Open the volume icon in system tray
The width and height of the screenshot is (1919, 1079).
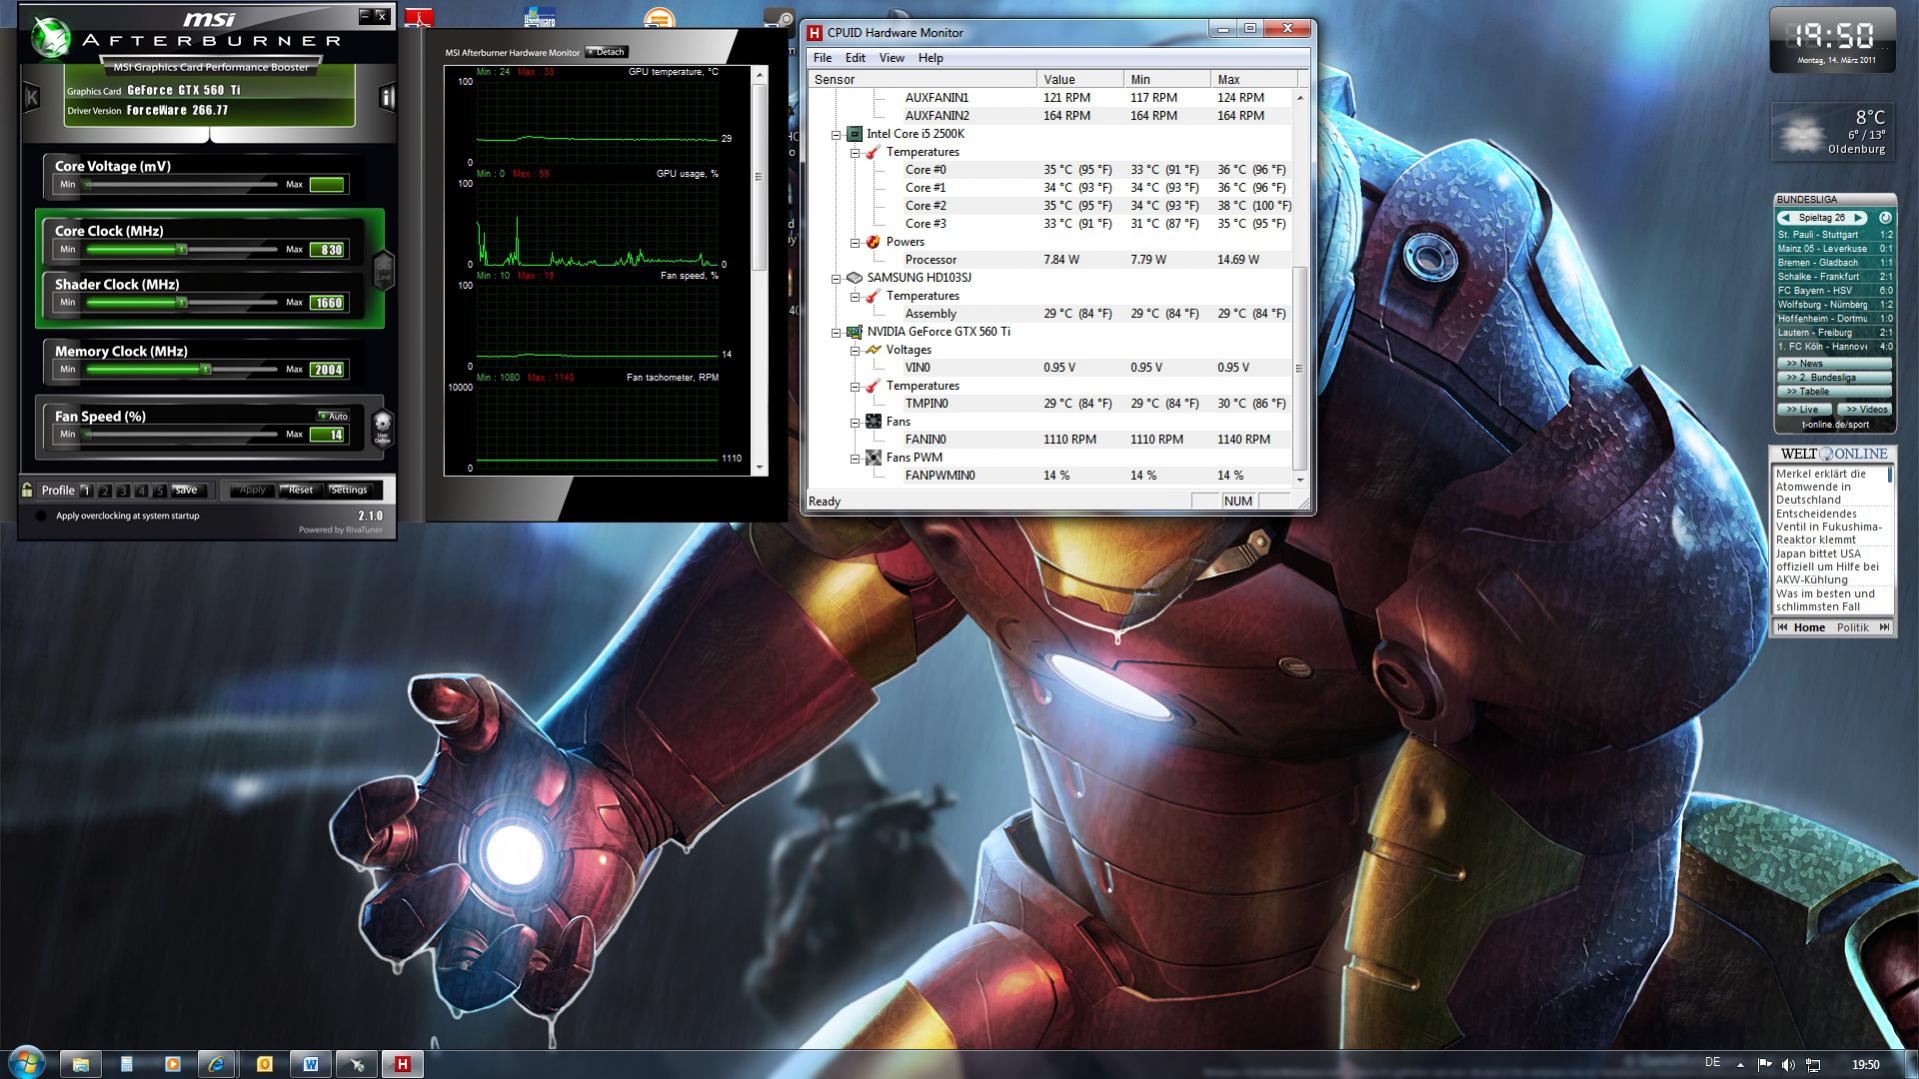[x=1788, y=1065]
